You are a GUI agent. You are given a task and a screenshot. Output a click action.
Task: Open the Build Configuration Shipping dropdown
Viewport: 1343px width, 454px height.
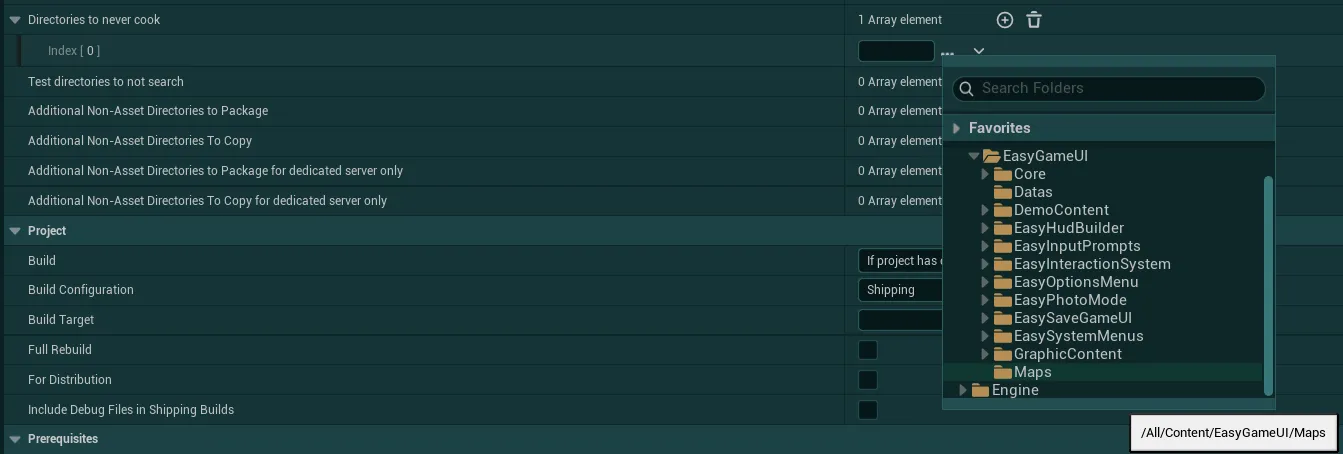click(x=901, y=290)
